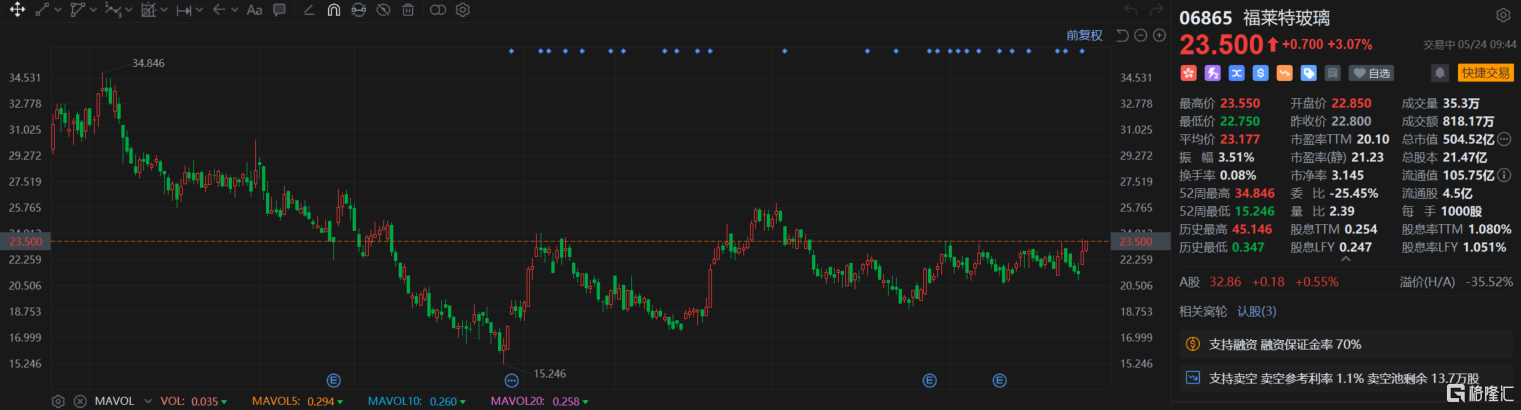The height and width of the screenshot is (410, 1521).
Task: Select the Fibonacci/Gann grid tool
Action: (148, 10)
